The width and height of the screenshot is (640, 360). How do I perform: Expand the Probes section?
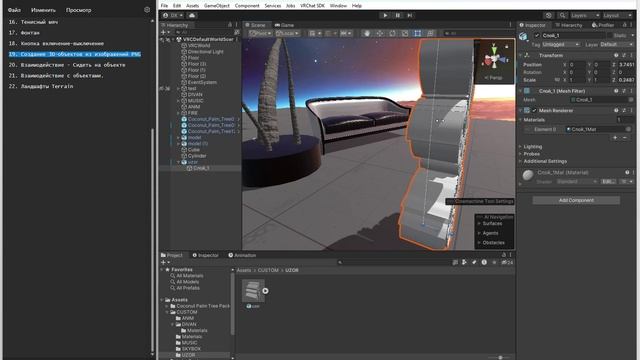521,154
